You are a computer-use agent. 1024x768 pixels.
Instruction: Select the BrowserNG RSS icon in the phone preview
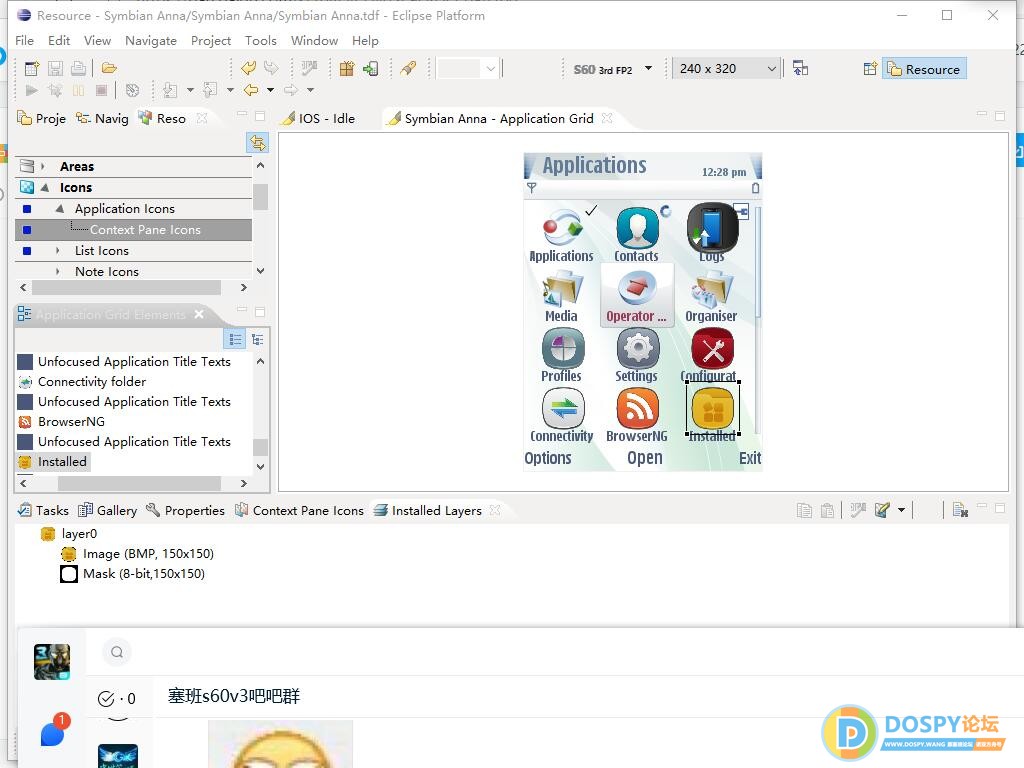(637, 408)
